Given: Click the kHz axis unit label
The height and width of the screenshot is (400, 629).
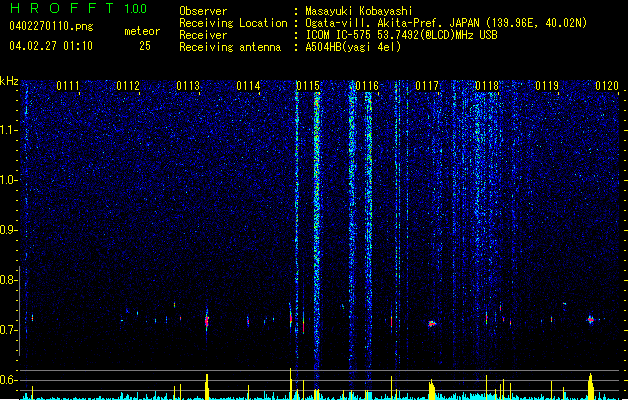Looking at the screenshot, I should click(9, 81).
